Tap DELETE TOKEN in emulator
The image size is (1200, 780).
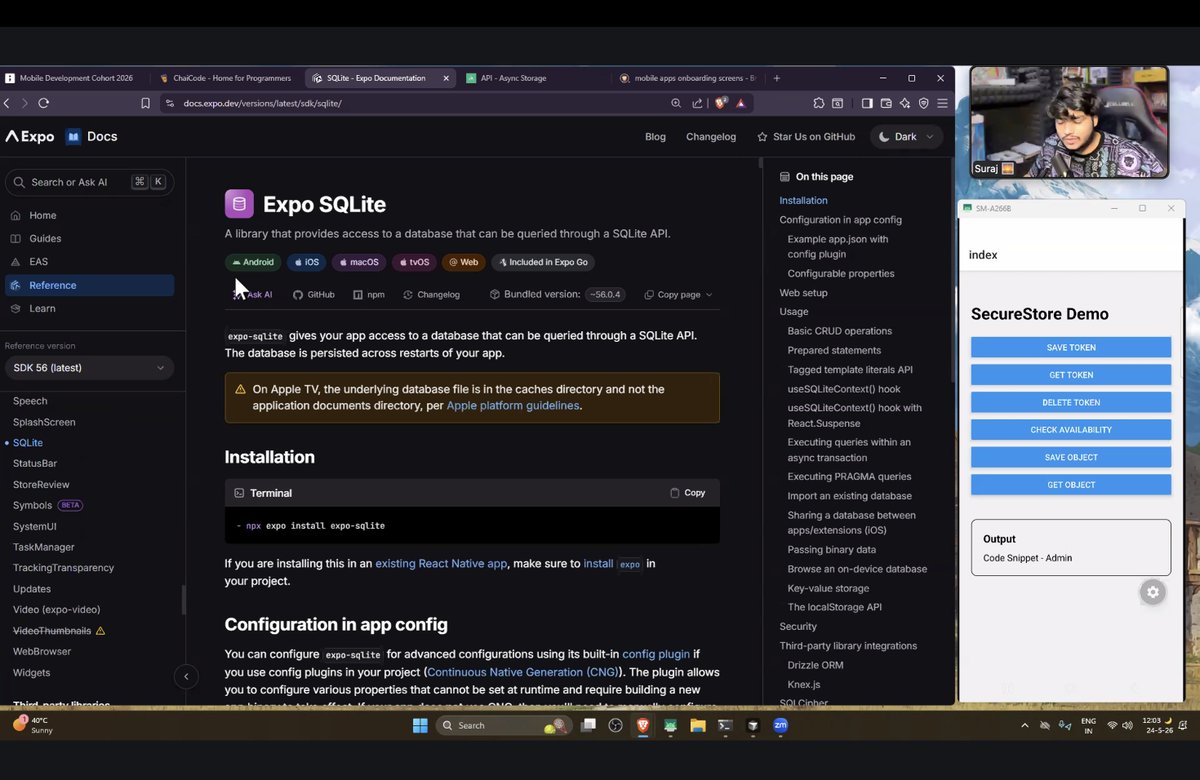coord(1071,402)
